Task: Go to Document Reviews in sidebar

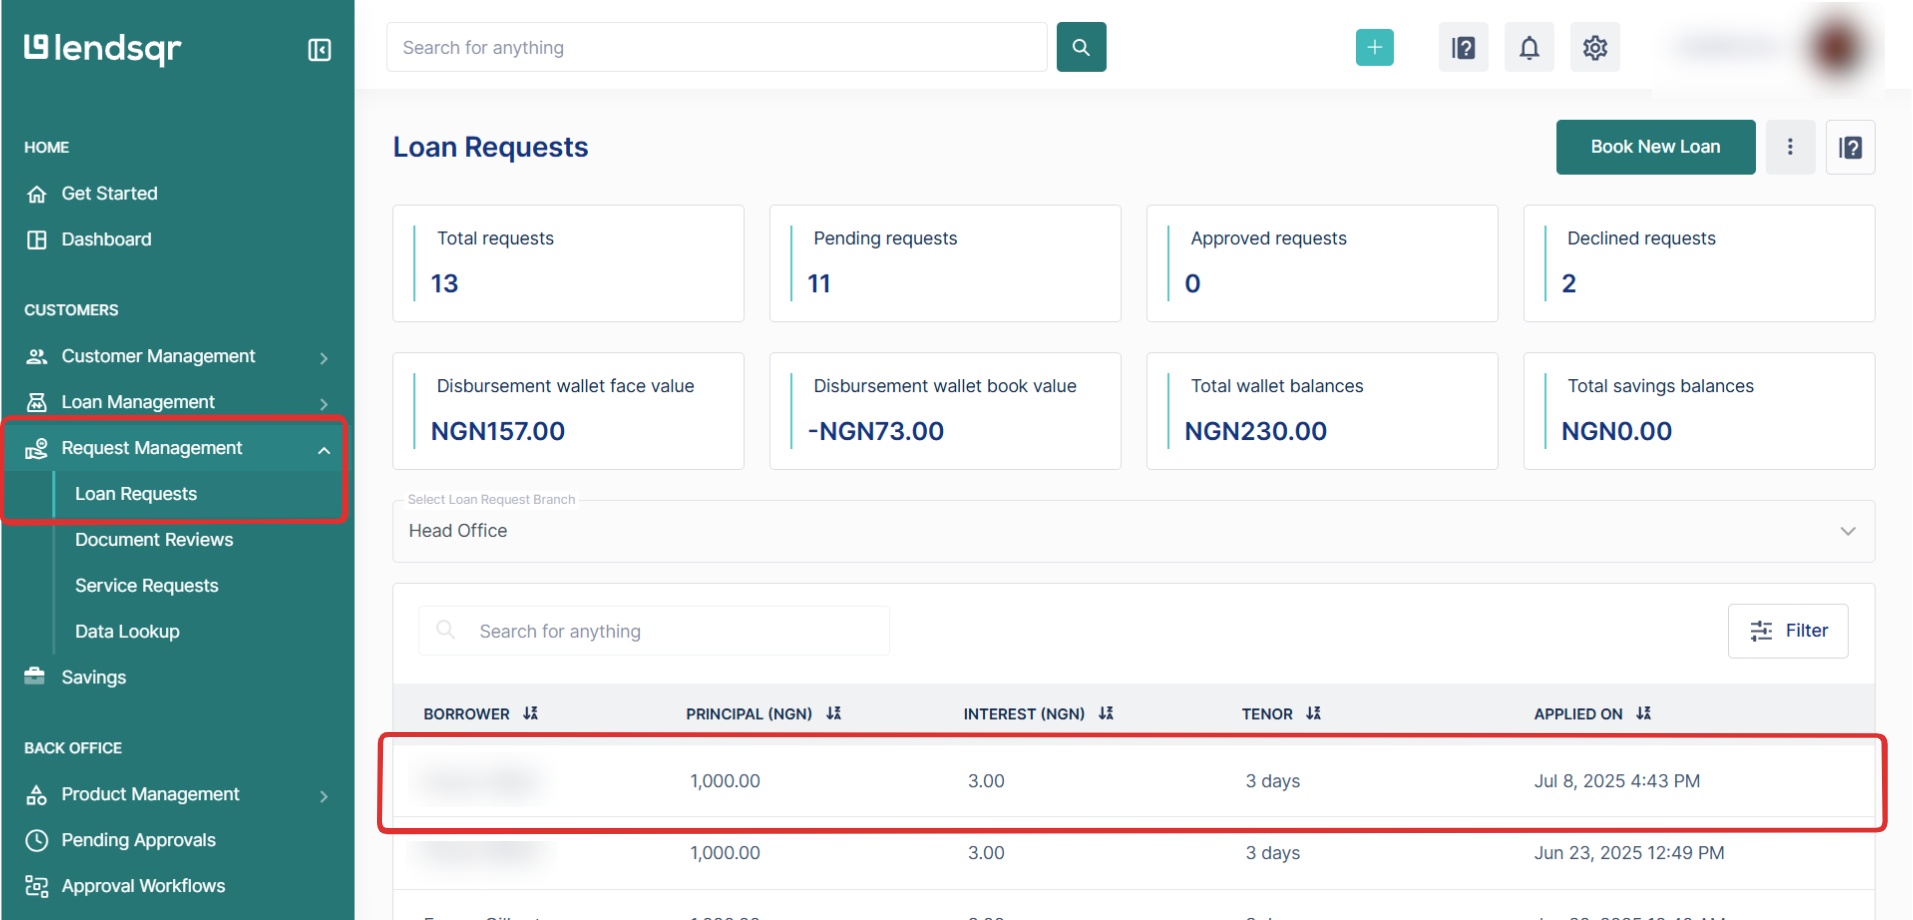Action: pyautogui.click(x=154, y=540)
